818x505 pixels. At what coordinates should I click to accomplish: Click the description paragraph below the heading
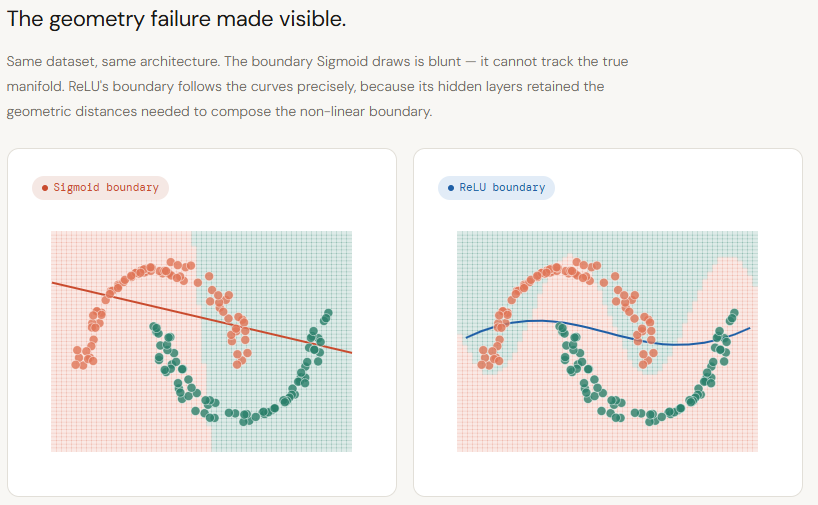click(317, 86)
